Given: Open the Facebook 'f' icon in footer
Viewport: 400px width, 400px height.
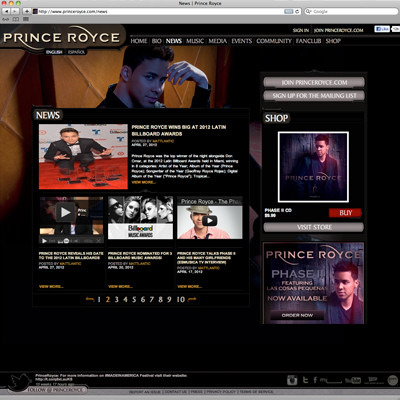Looking at the screenshot, I should pyautogui.click(x=315, y=380).
